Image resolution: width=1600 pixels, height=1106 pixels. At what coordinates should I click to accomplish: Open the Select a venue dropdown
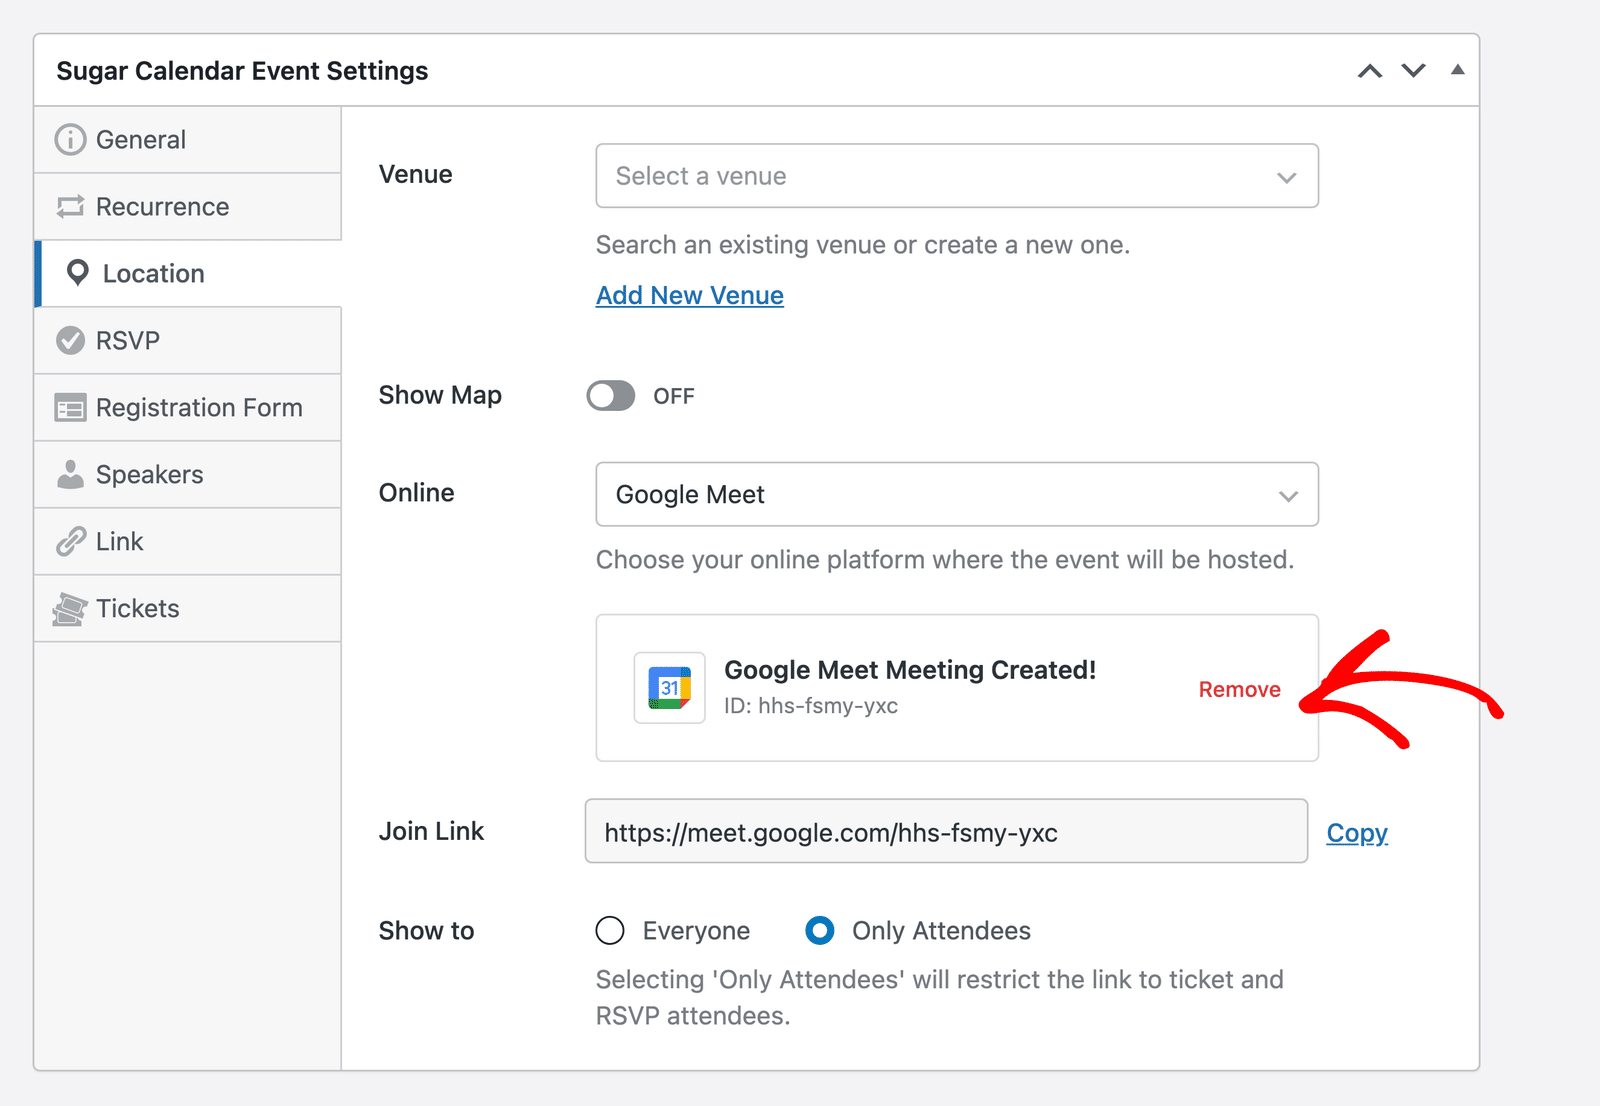coord(957,176)
